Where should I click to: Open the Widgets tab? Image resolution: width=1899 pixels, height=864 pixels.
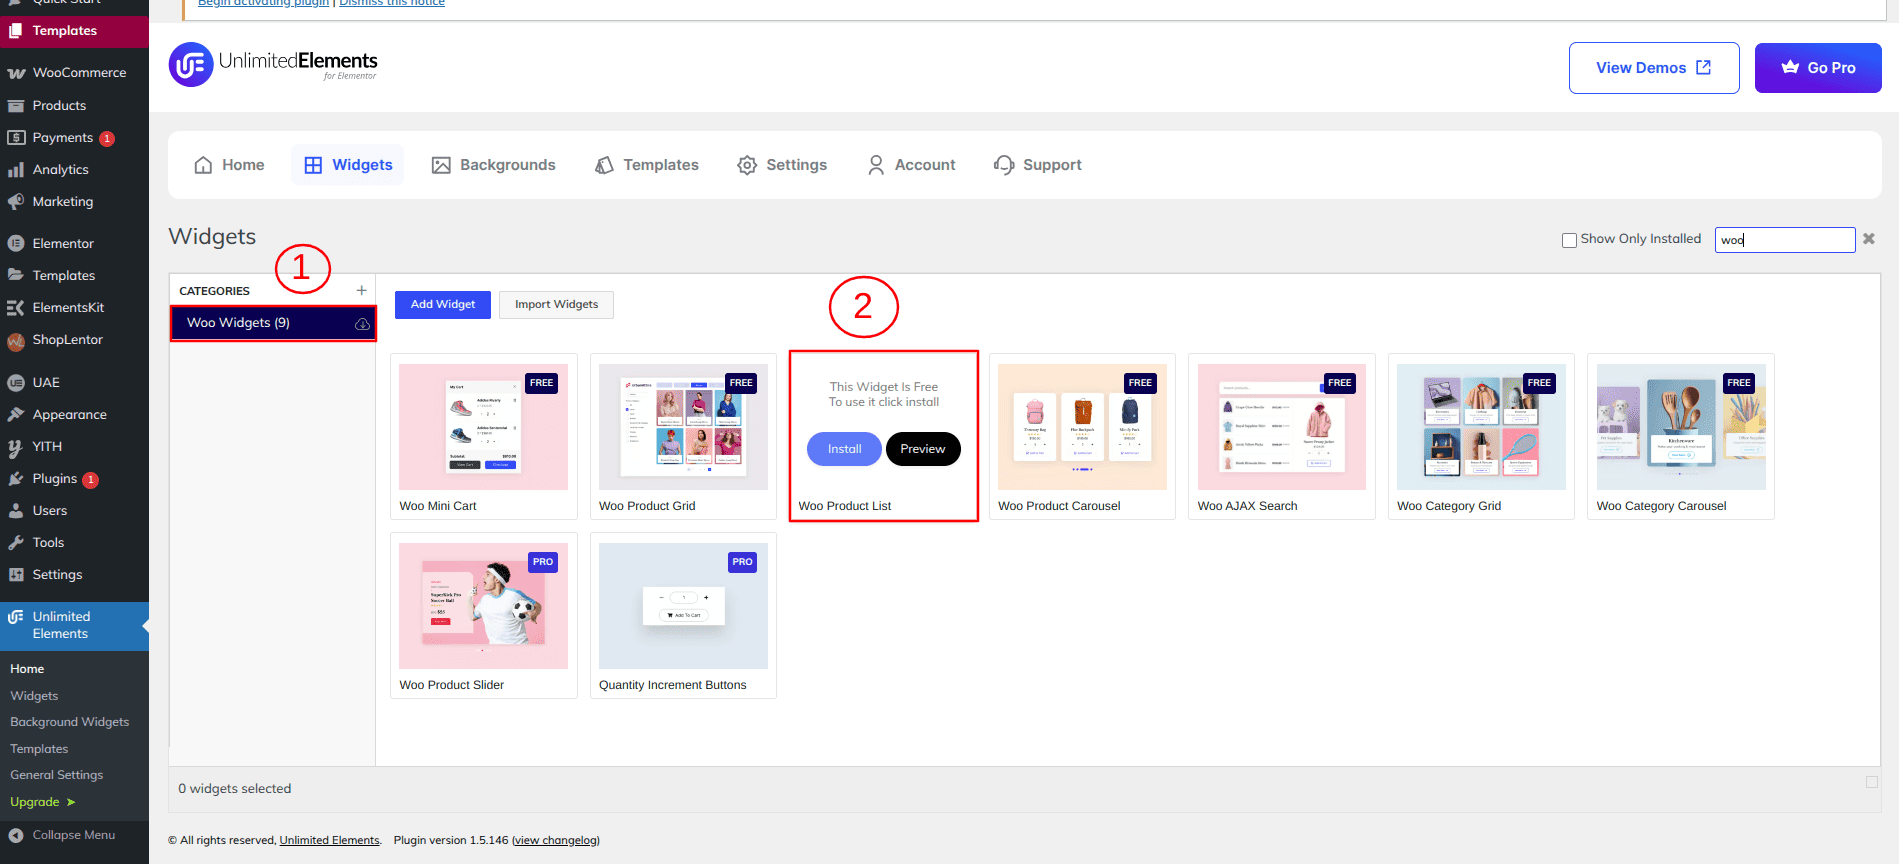[x=348, y=165]
